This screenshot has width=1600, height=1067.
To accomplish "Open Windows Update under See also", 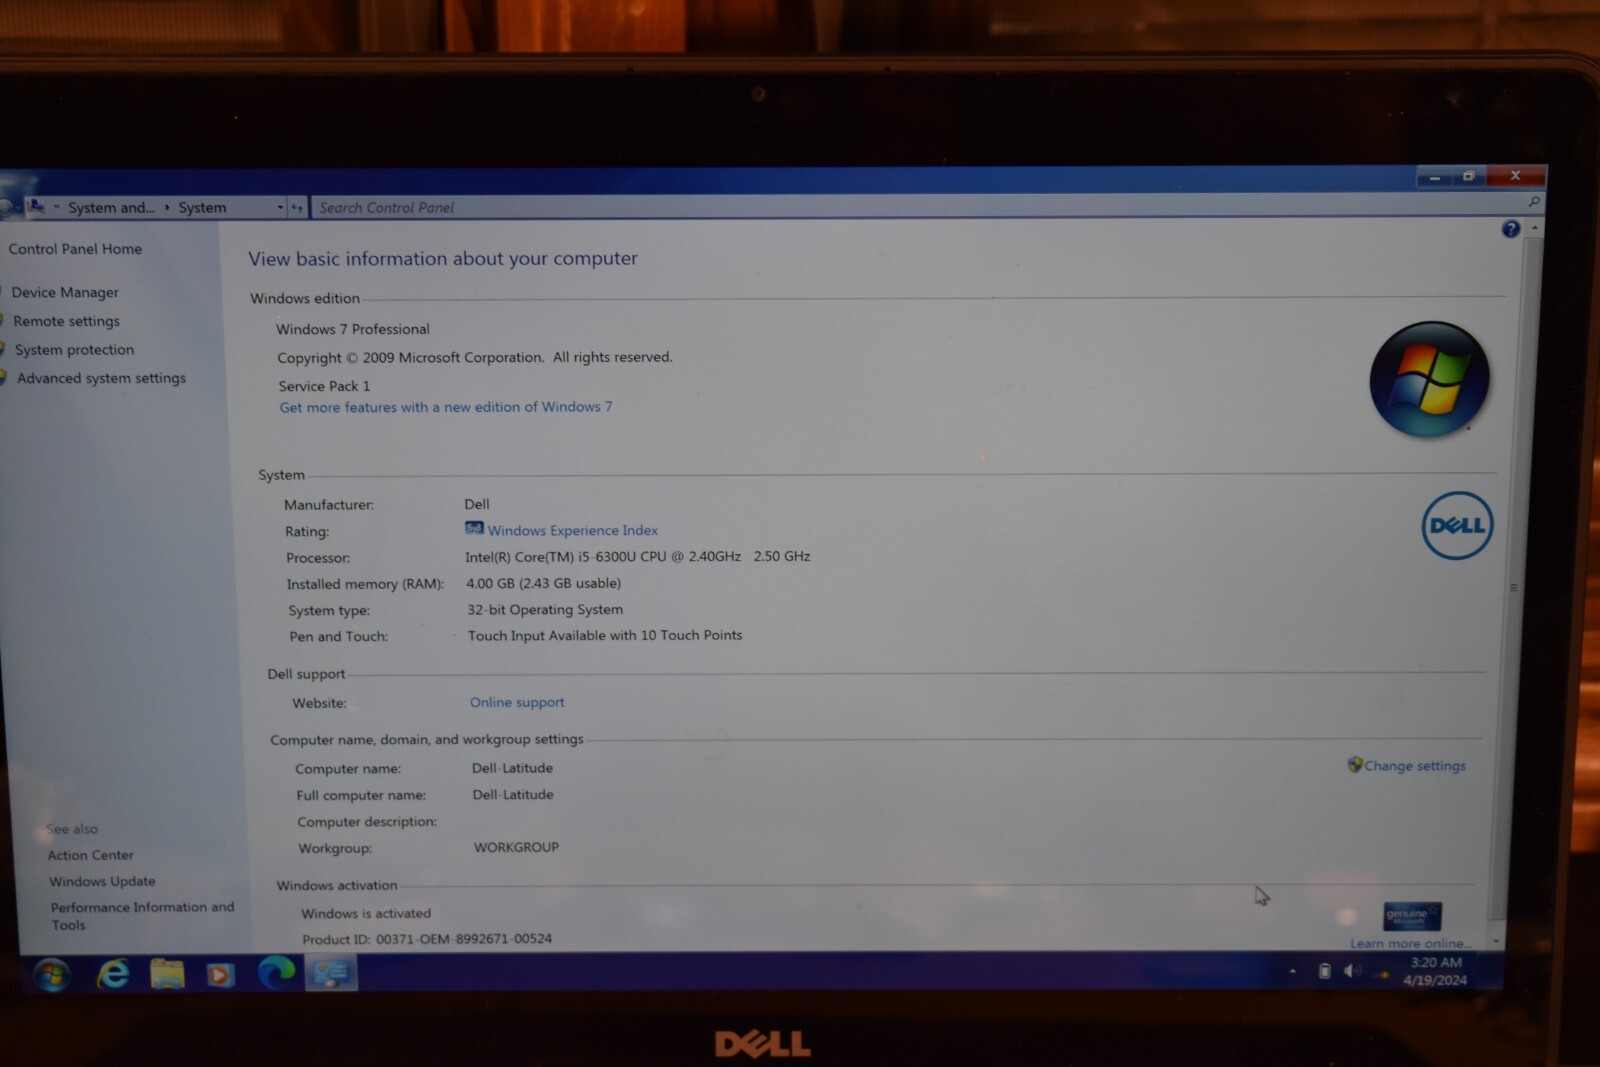I will pos(102,881).
